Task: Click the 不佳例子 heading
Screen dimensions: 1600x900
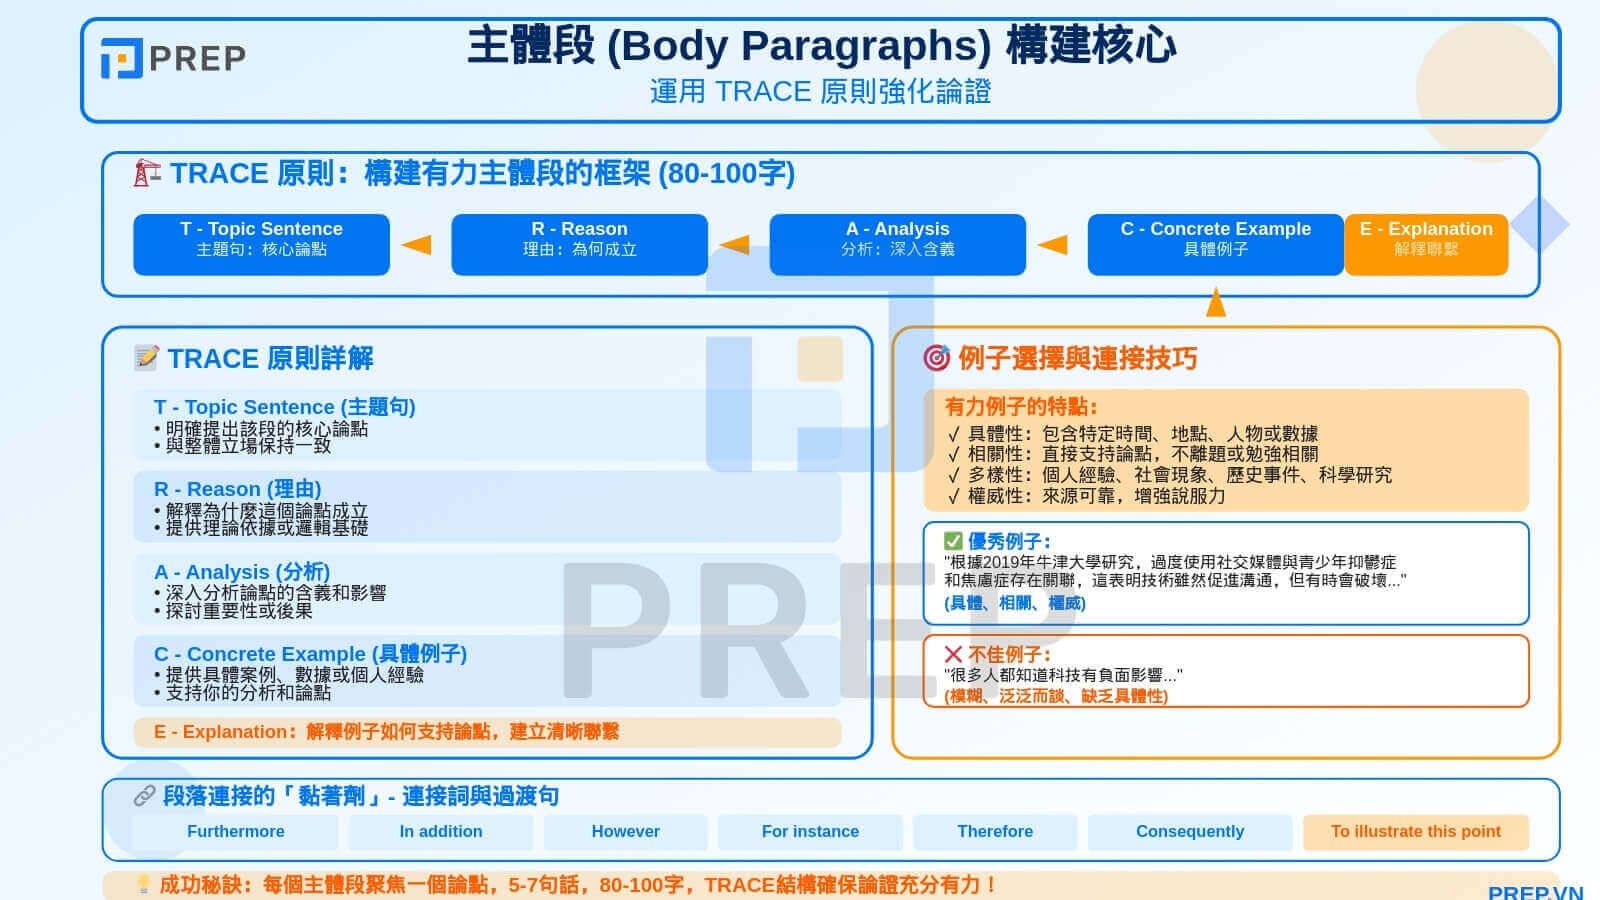Action: point(1009,654)
